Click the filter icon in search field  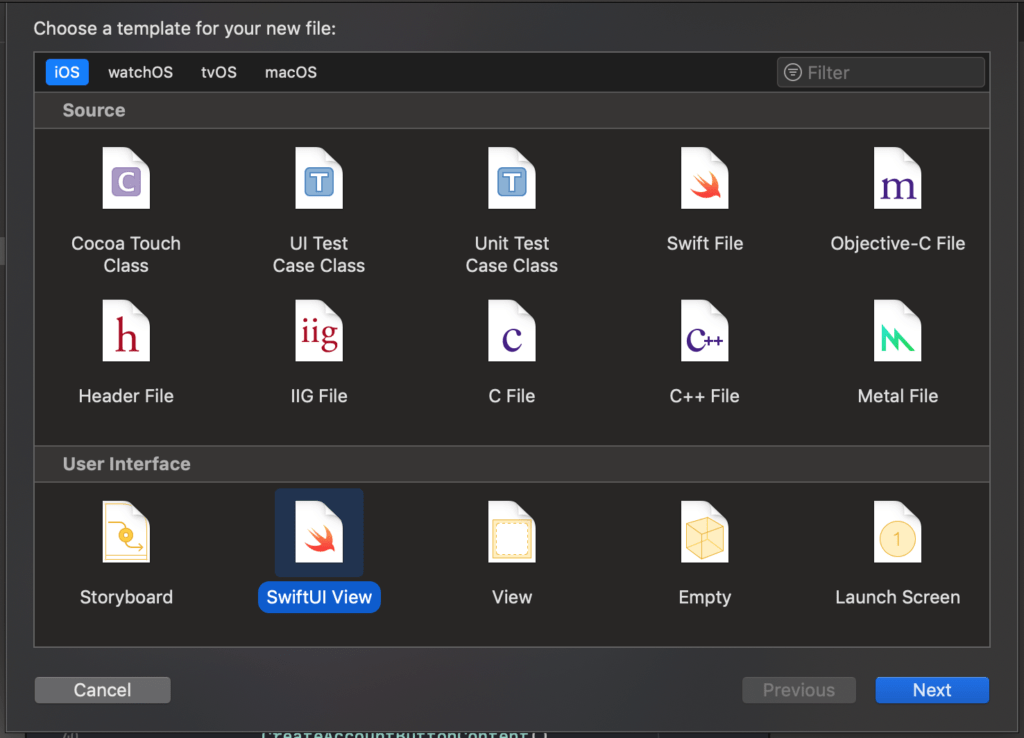click(793, 72)
